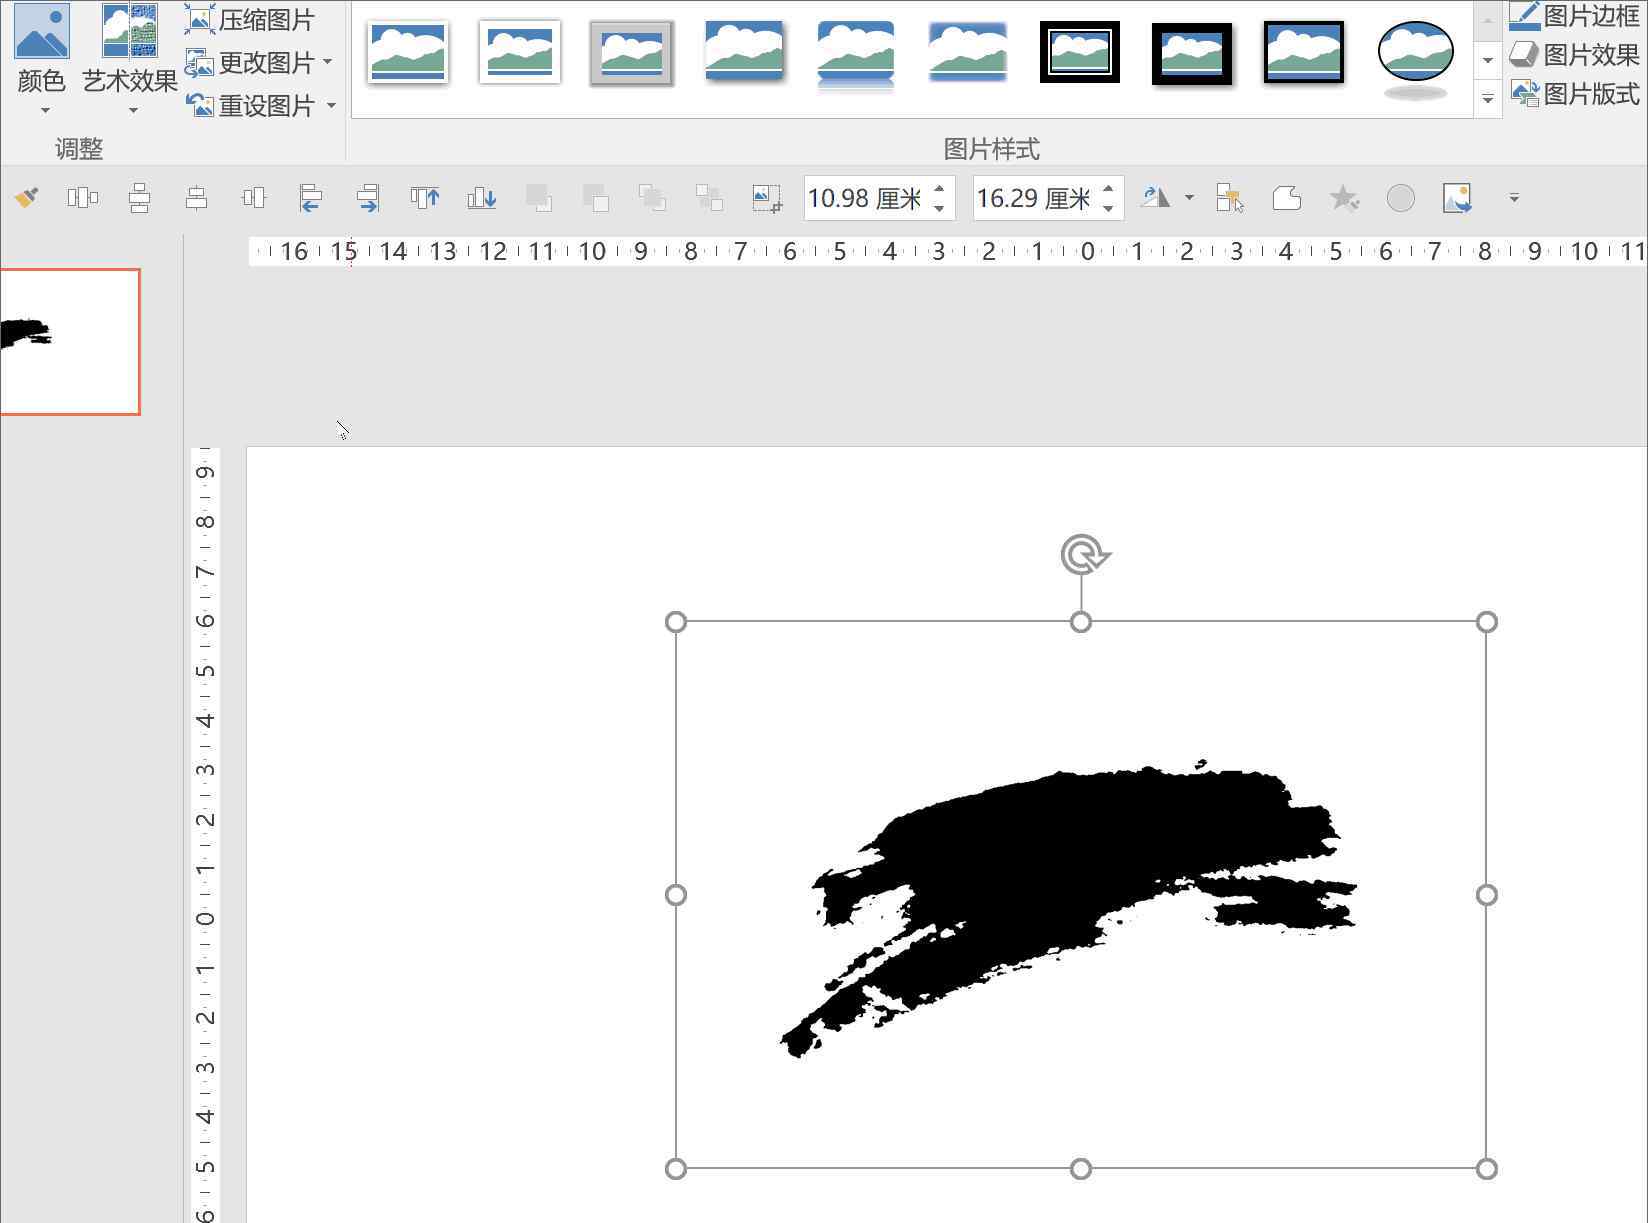The width and height of the screenshot is (1648, 1223).
Task: Click the snipped-corner shape icon
Action: 1287,198
